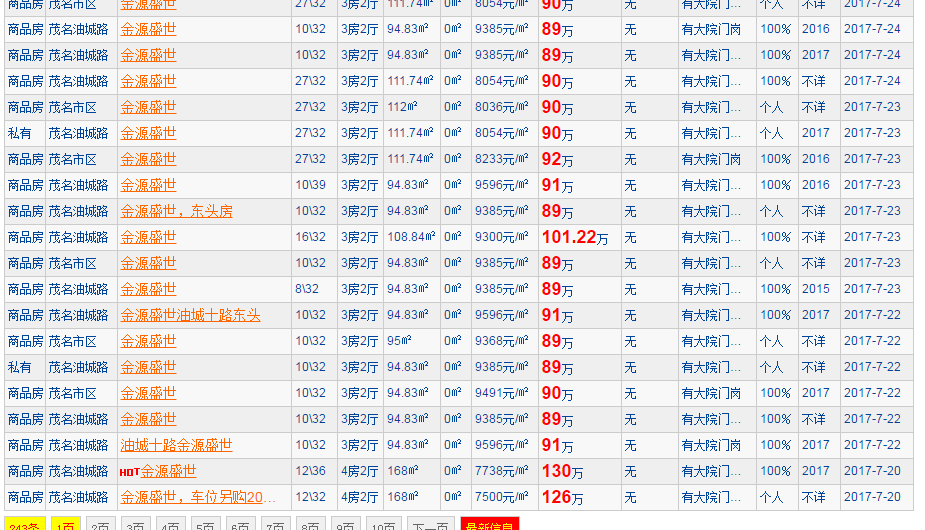Jump to page 8页
925x530 pixels.
click(x=311, y=524)
